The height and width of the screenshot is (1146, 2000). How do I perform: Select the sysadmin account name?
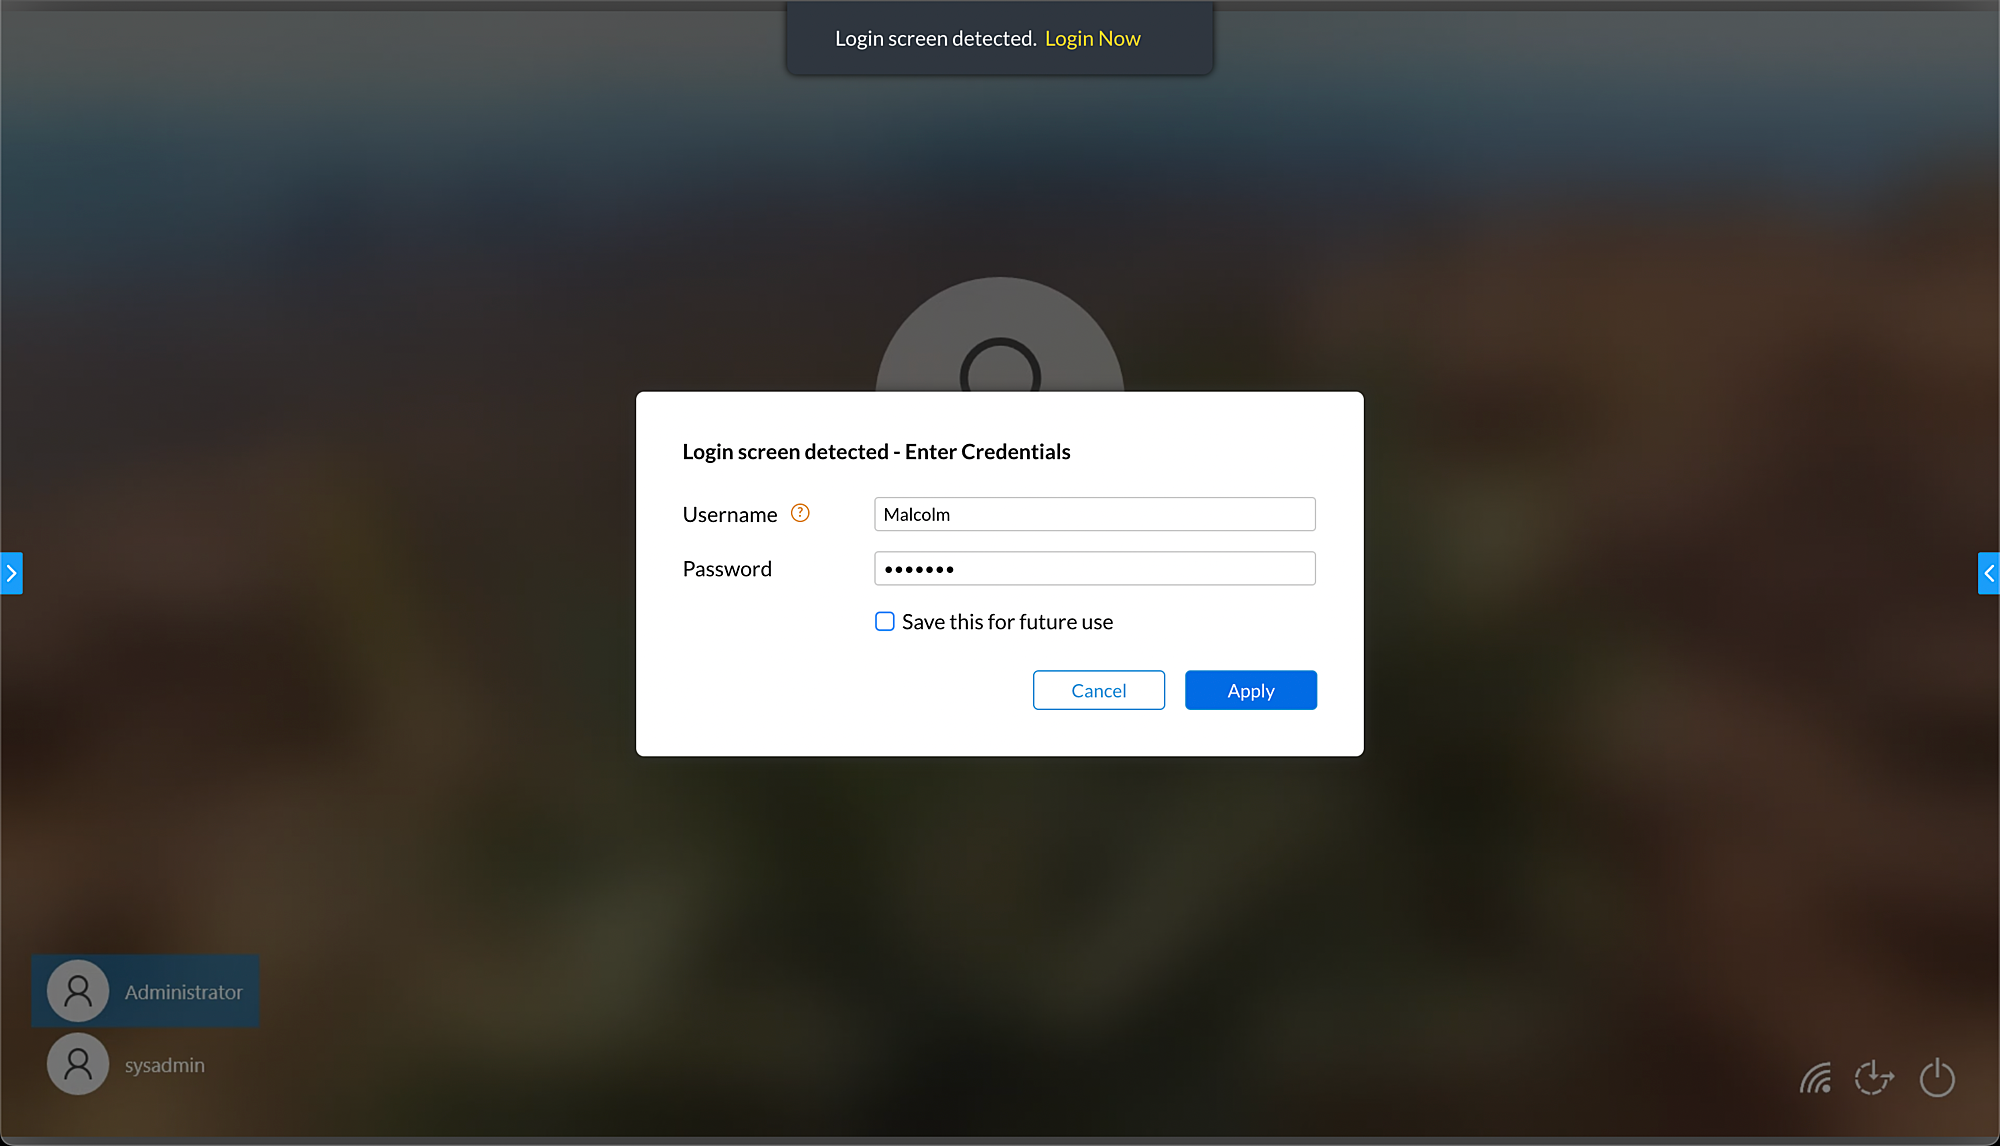[x=165, y=1065]
